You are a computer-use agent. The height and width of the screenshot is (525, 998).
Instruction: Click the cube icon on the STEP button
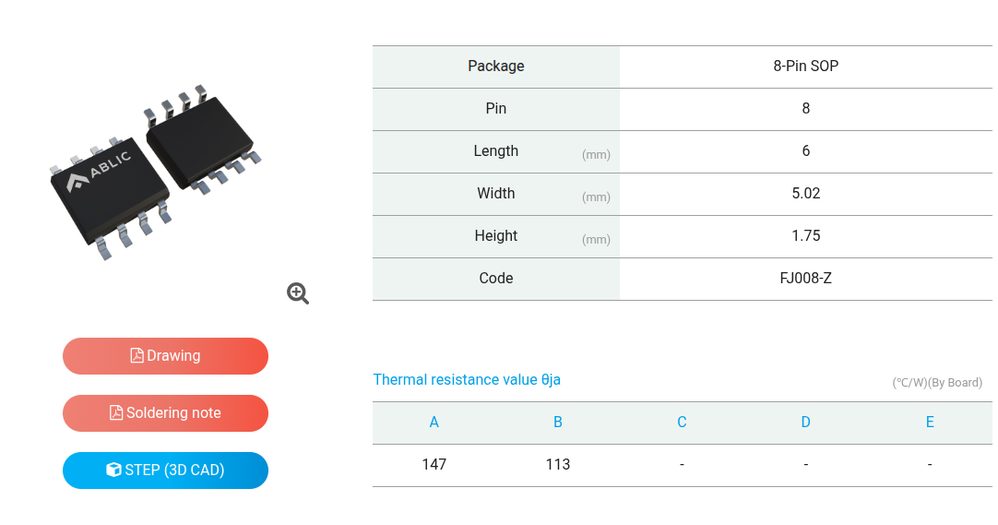[x=113, y=470]
